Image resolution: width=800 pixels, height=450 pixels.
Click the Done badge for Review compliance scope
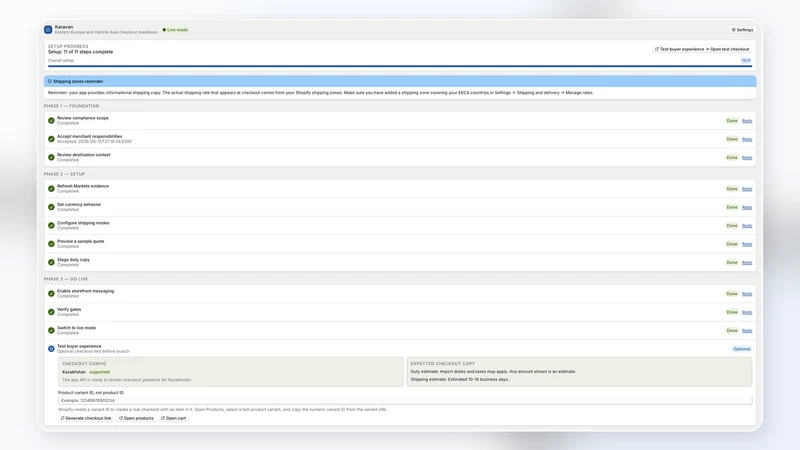(x=732, y=121)
